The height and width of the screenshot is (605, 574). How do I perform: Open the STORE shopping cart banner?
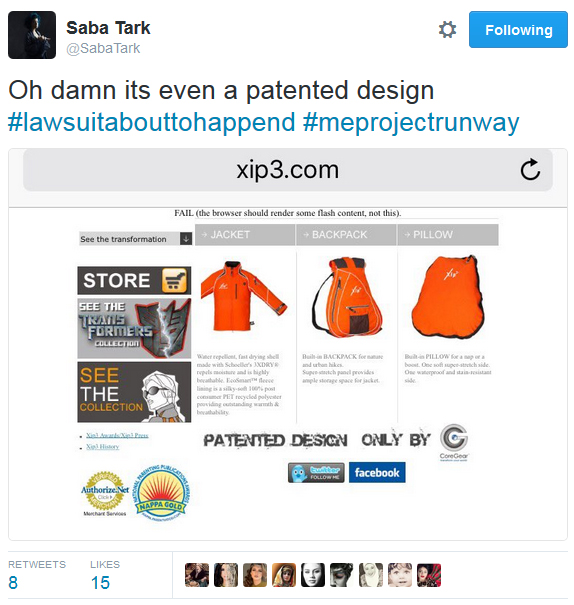[x=134, y=281]
